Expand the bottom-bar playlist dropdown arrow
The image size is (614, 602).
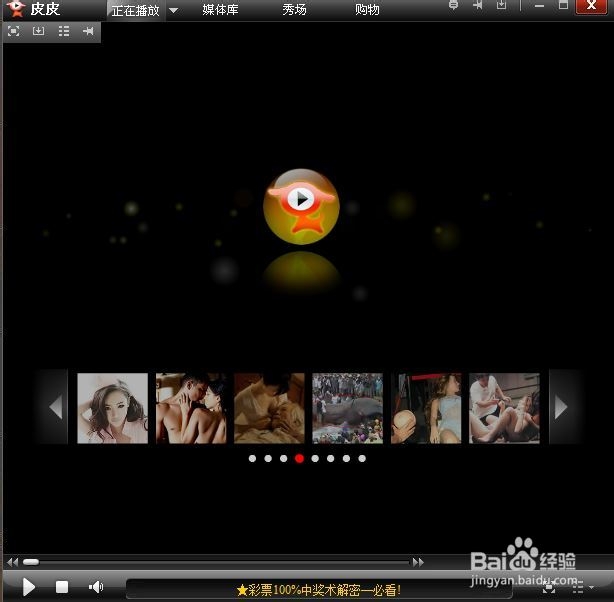pyautogui.click(x=591, y=588)
